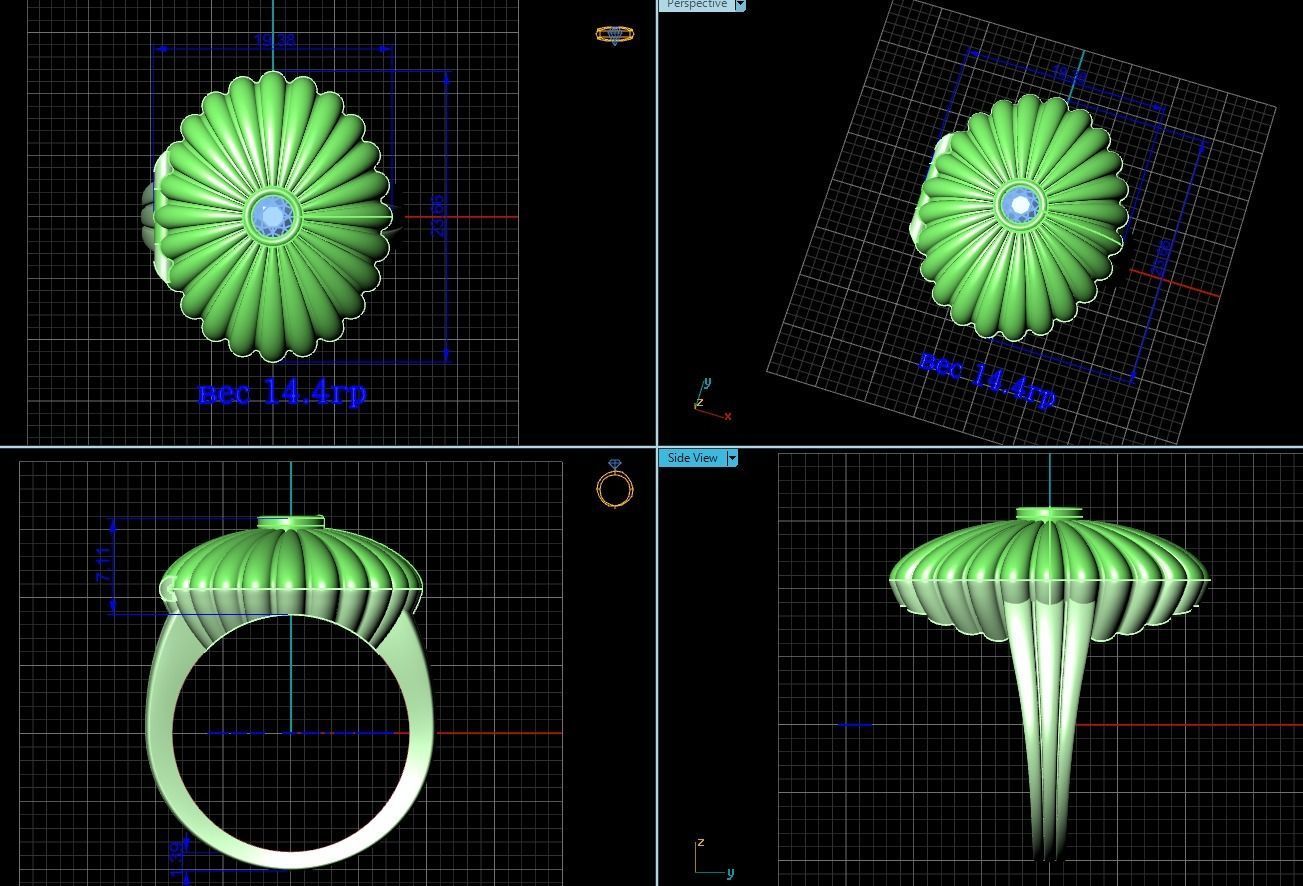Viewport: 1303px width, 886px height.
Task: Click the y axis label on perspective gizmo
Action: [x=708, y=382]
